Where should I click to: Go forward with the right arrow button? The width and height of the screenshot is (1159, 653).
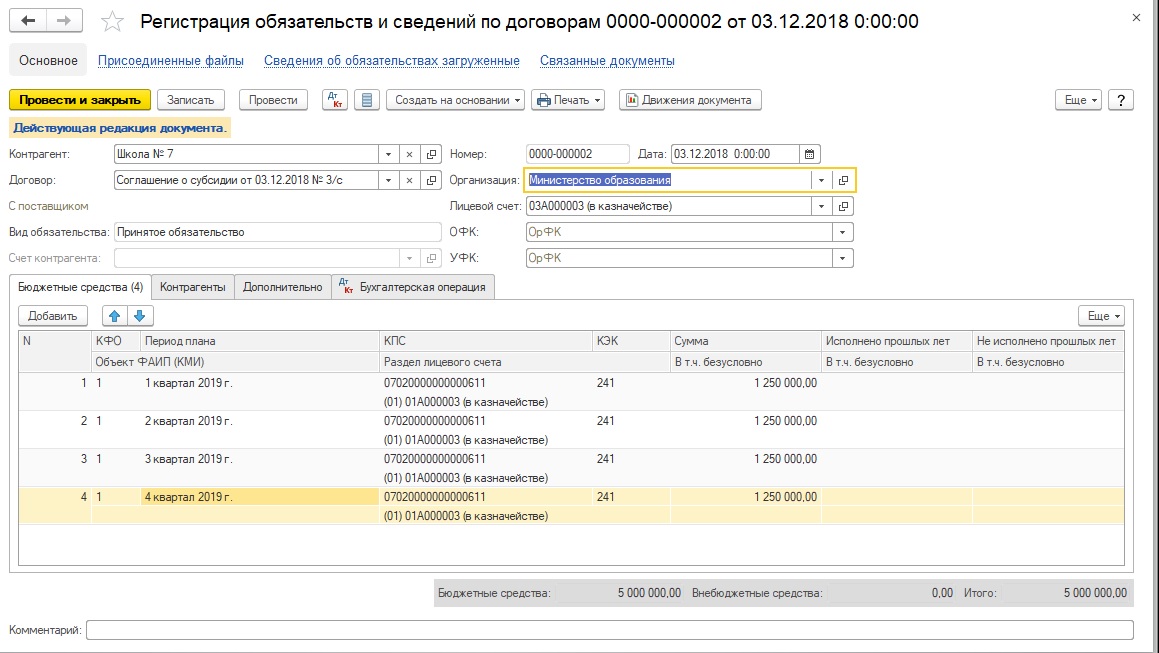tap(64, 21)
